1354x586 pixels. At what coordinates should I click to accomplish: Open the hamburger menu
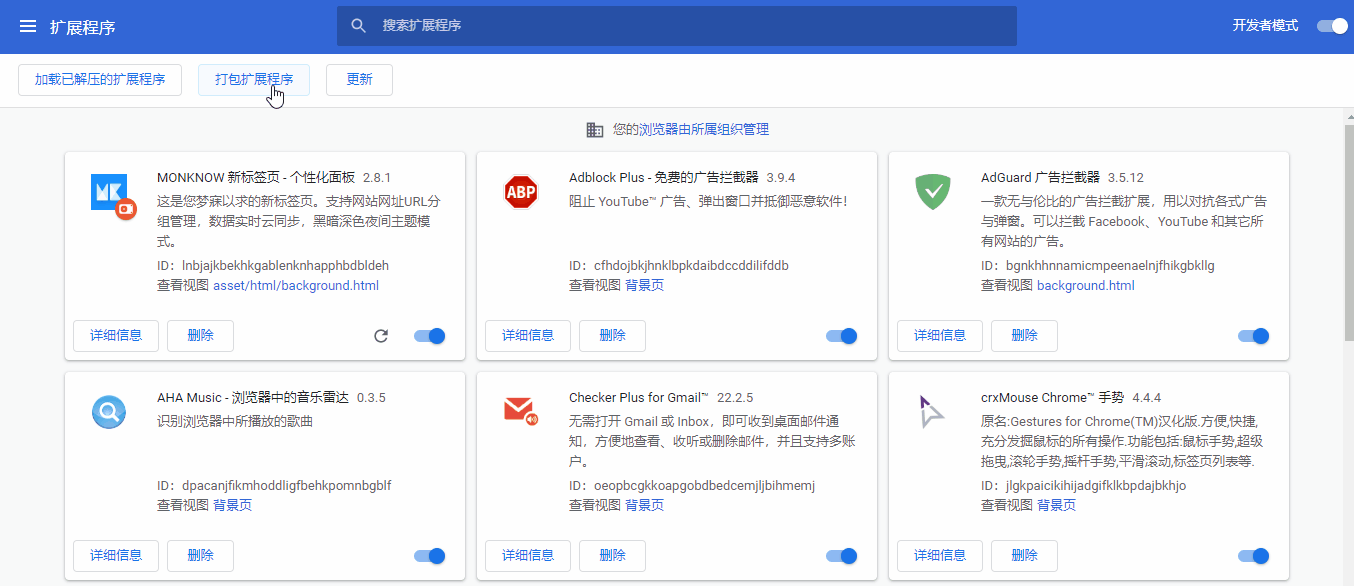[x=27, y=25]
